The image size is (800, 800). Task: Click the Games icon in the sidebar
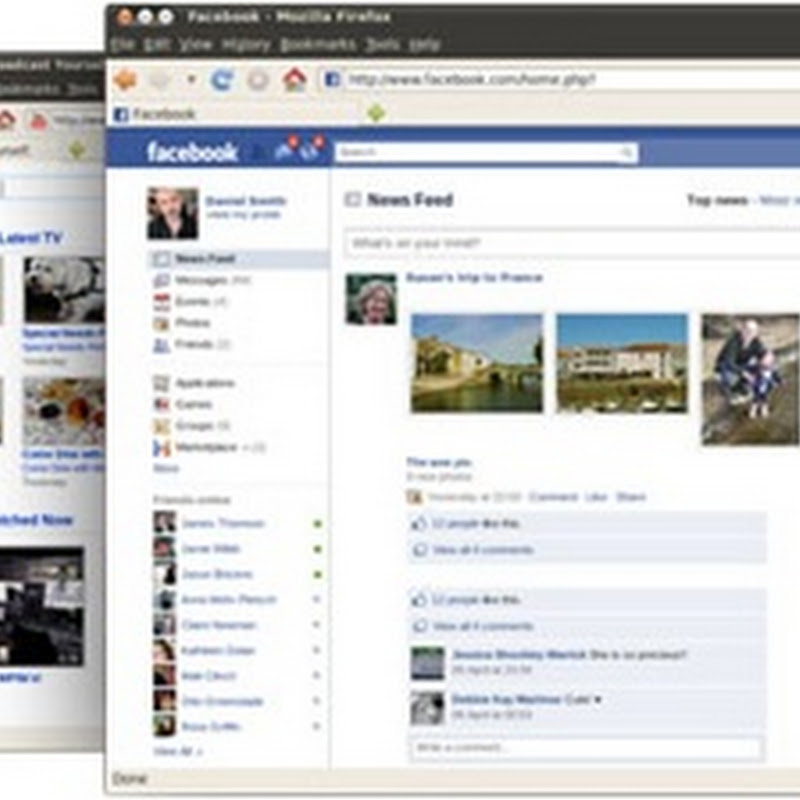(x=162, y=405)
